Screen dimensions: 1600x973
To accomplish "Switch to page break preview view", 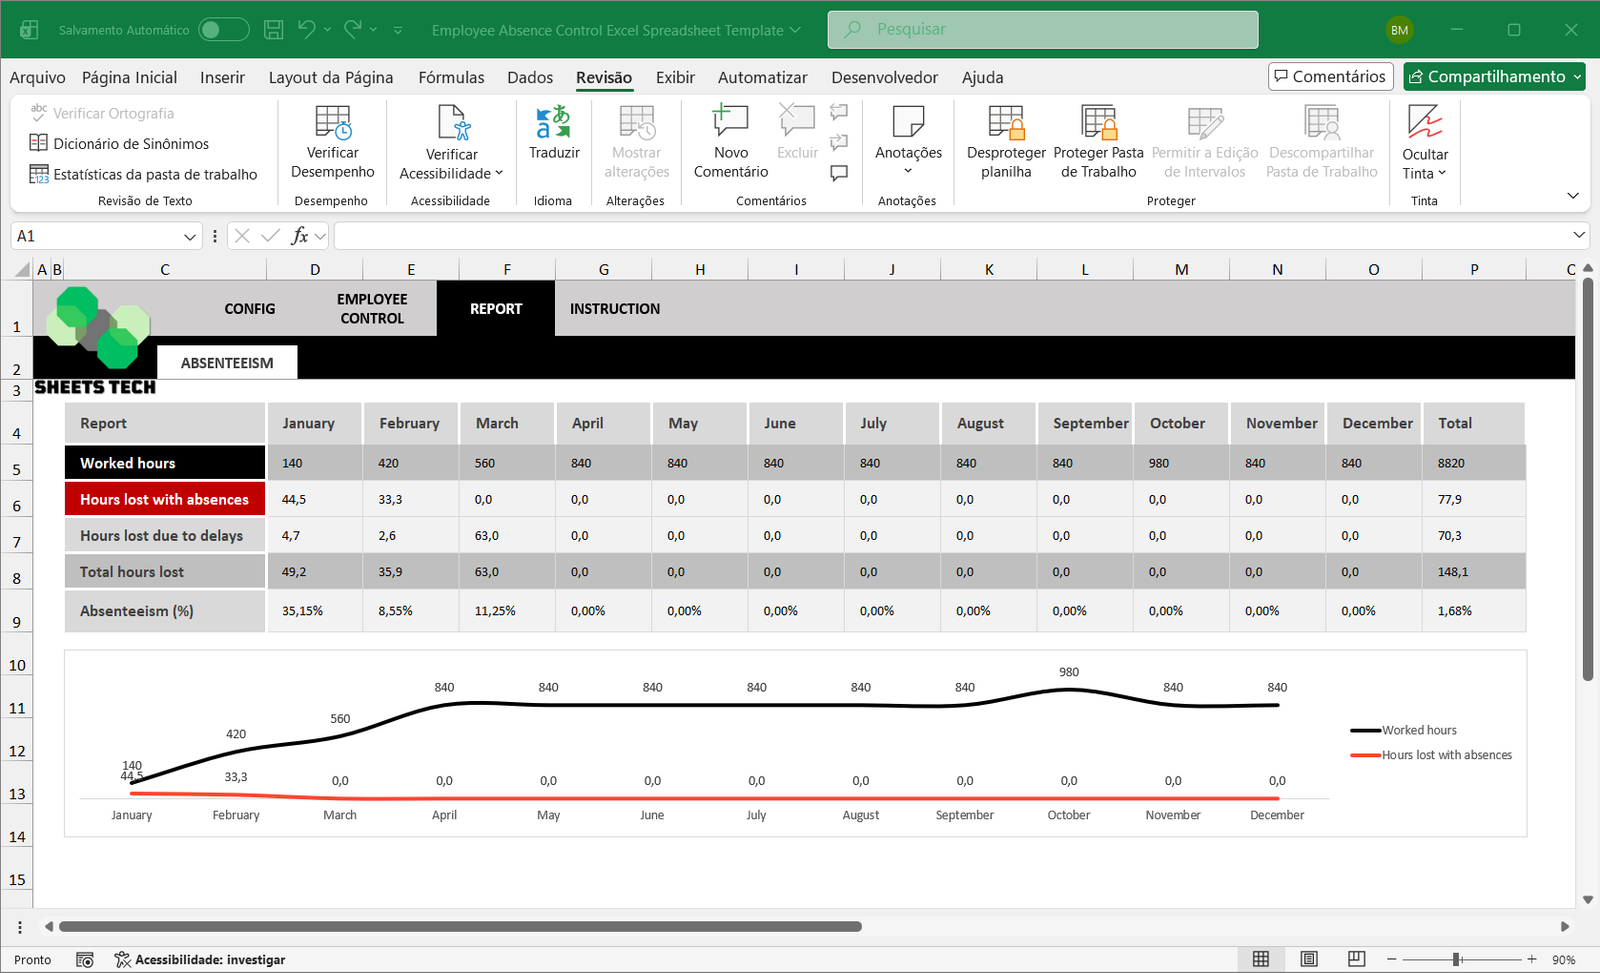I will [1356, 959].
